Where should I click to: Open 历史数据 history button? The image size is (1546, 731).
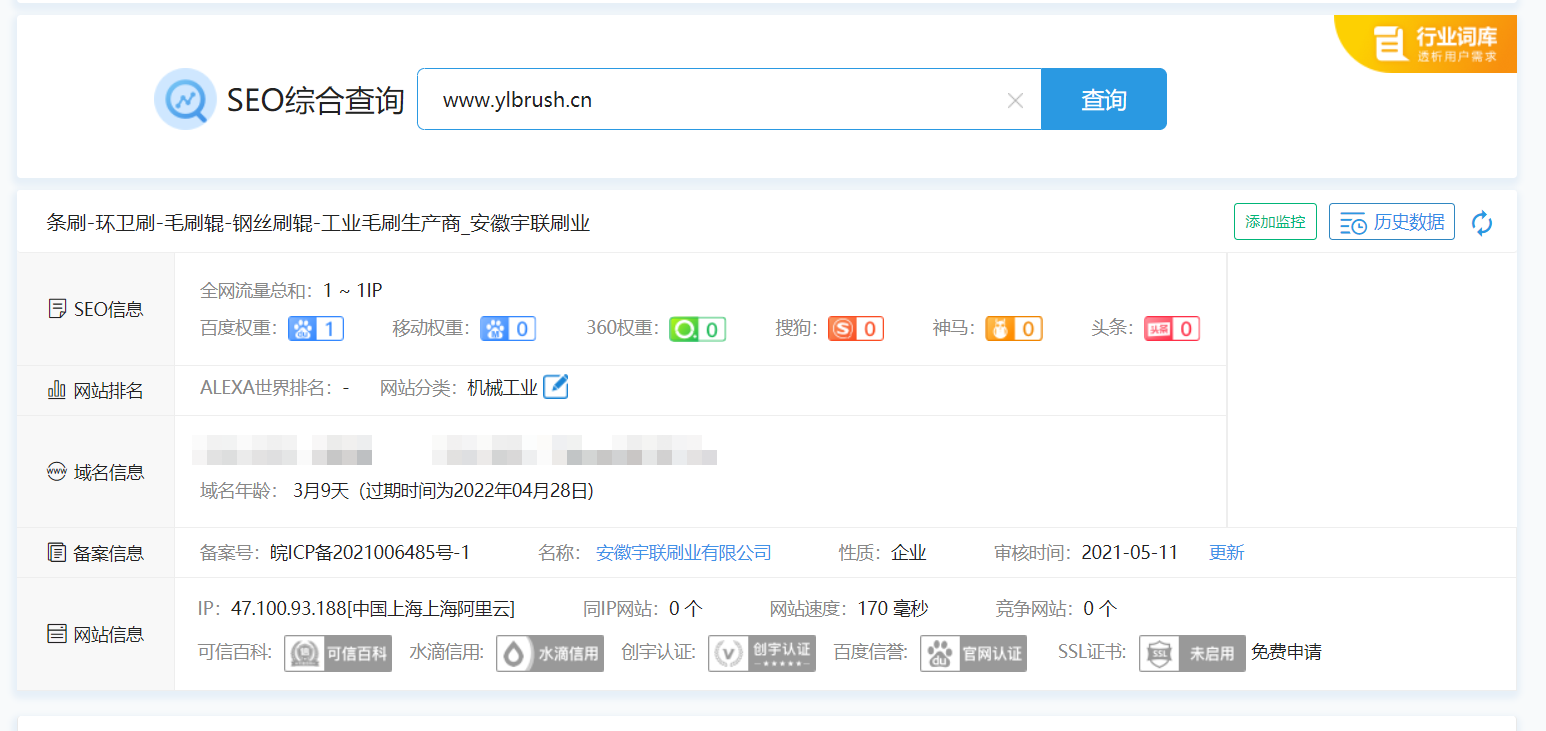pyautogui.click(x=1392, y=222)
